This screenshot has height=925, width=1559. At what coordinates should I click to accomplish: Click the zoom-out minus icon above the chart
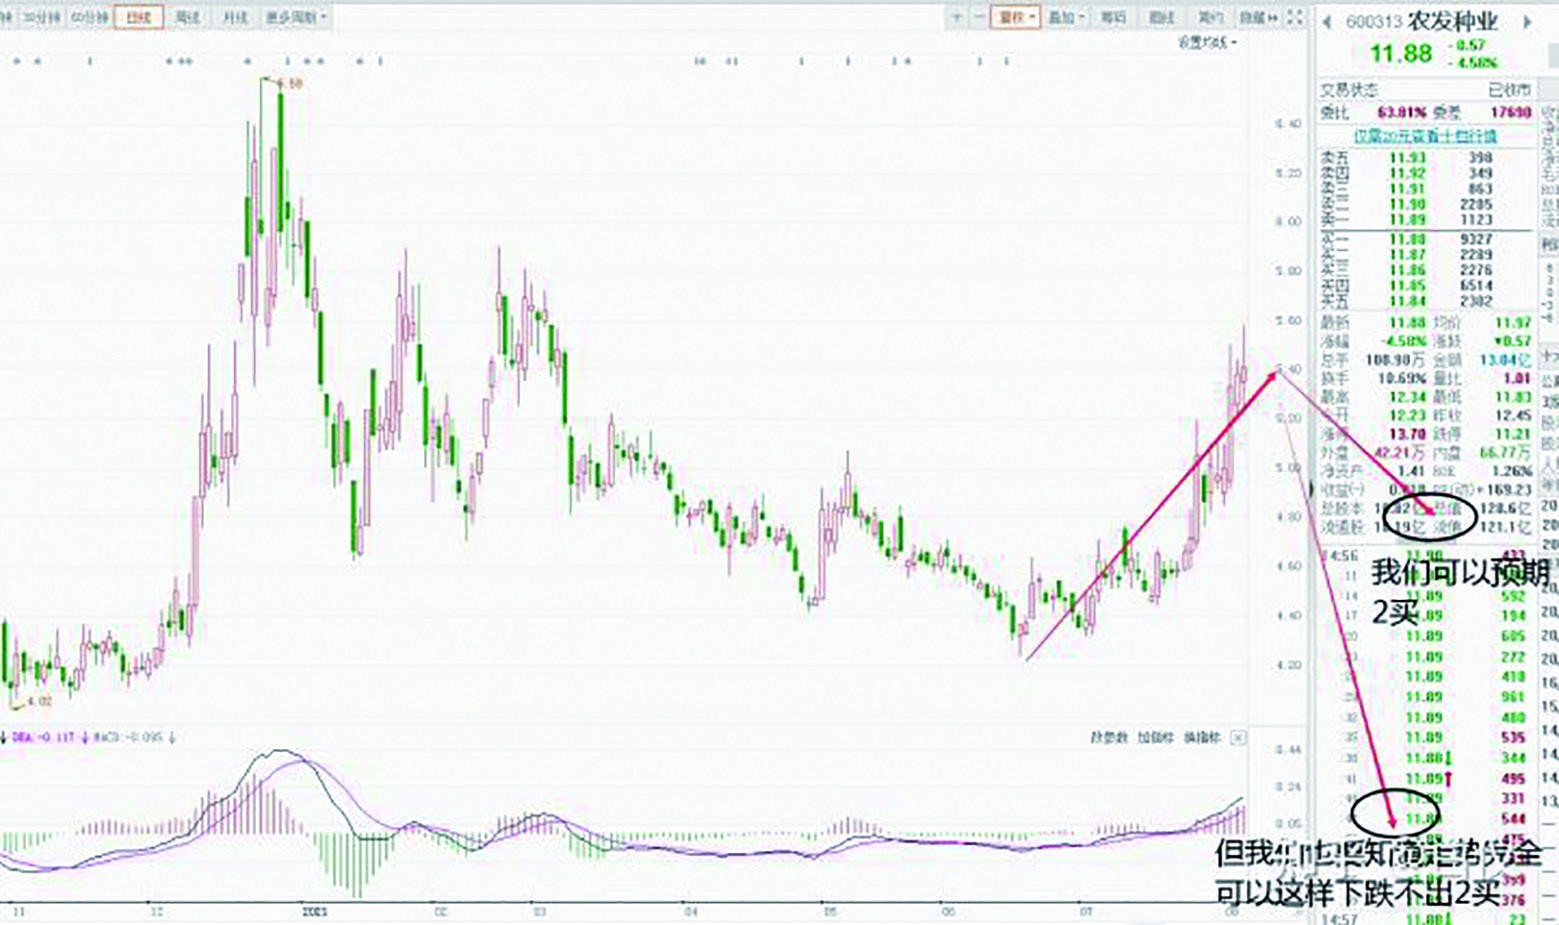[979, 17]
